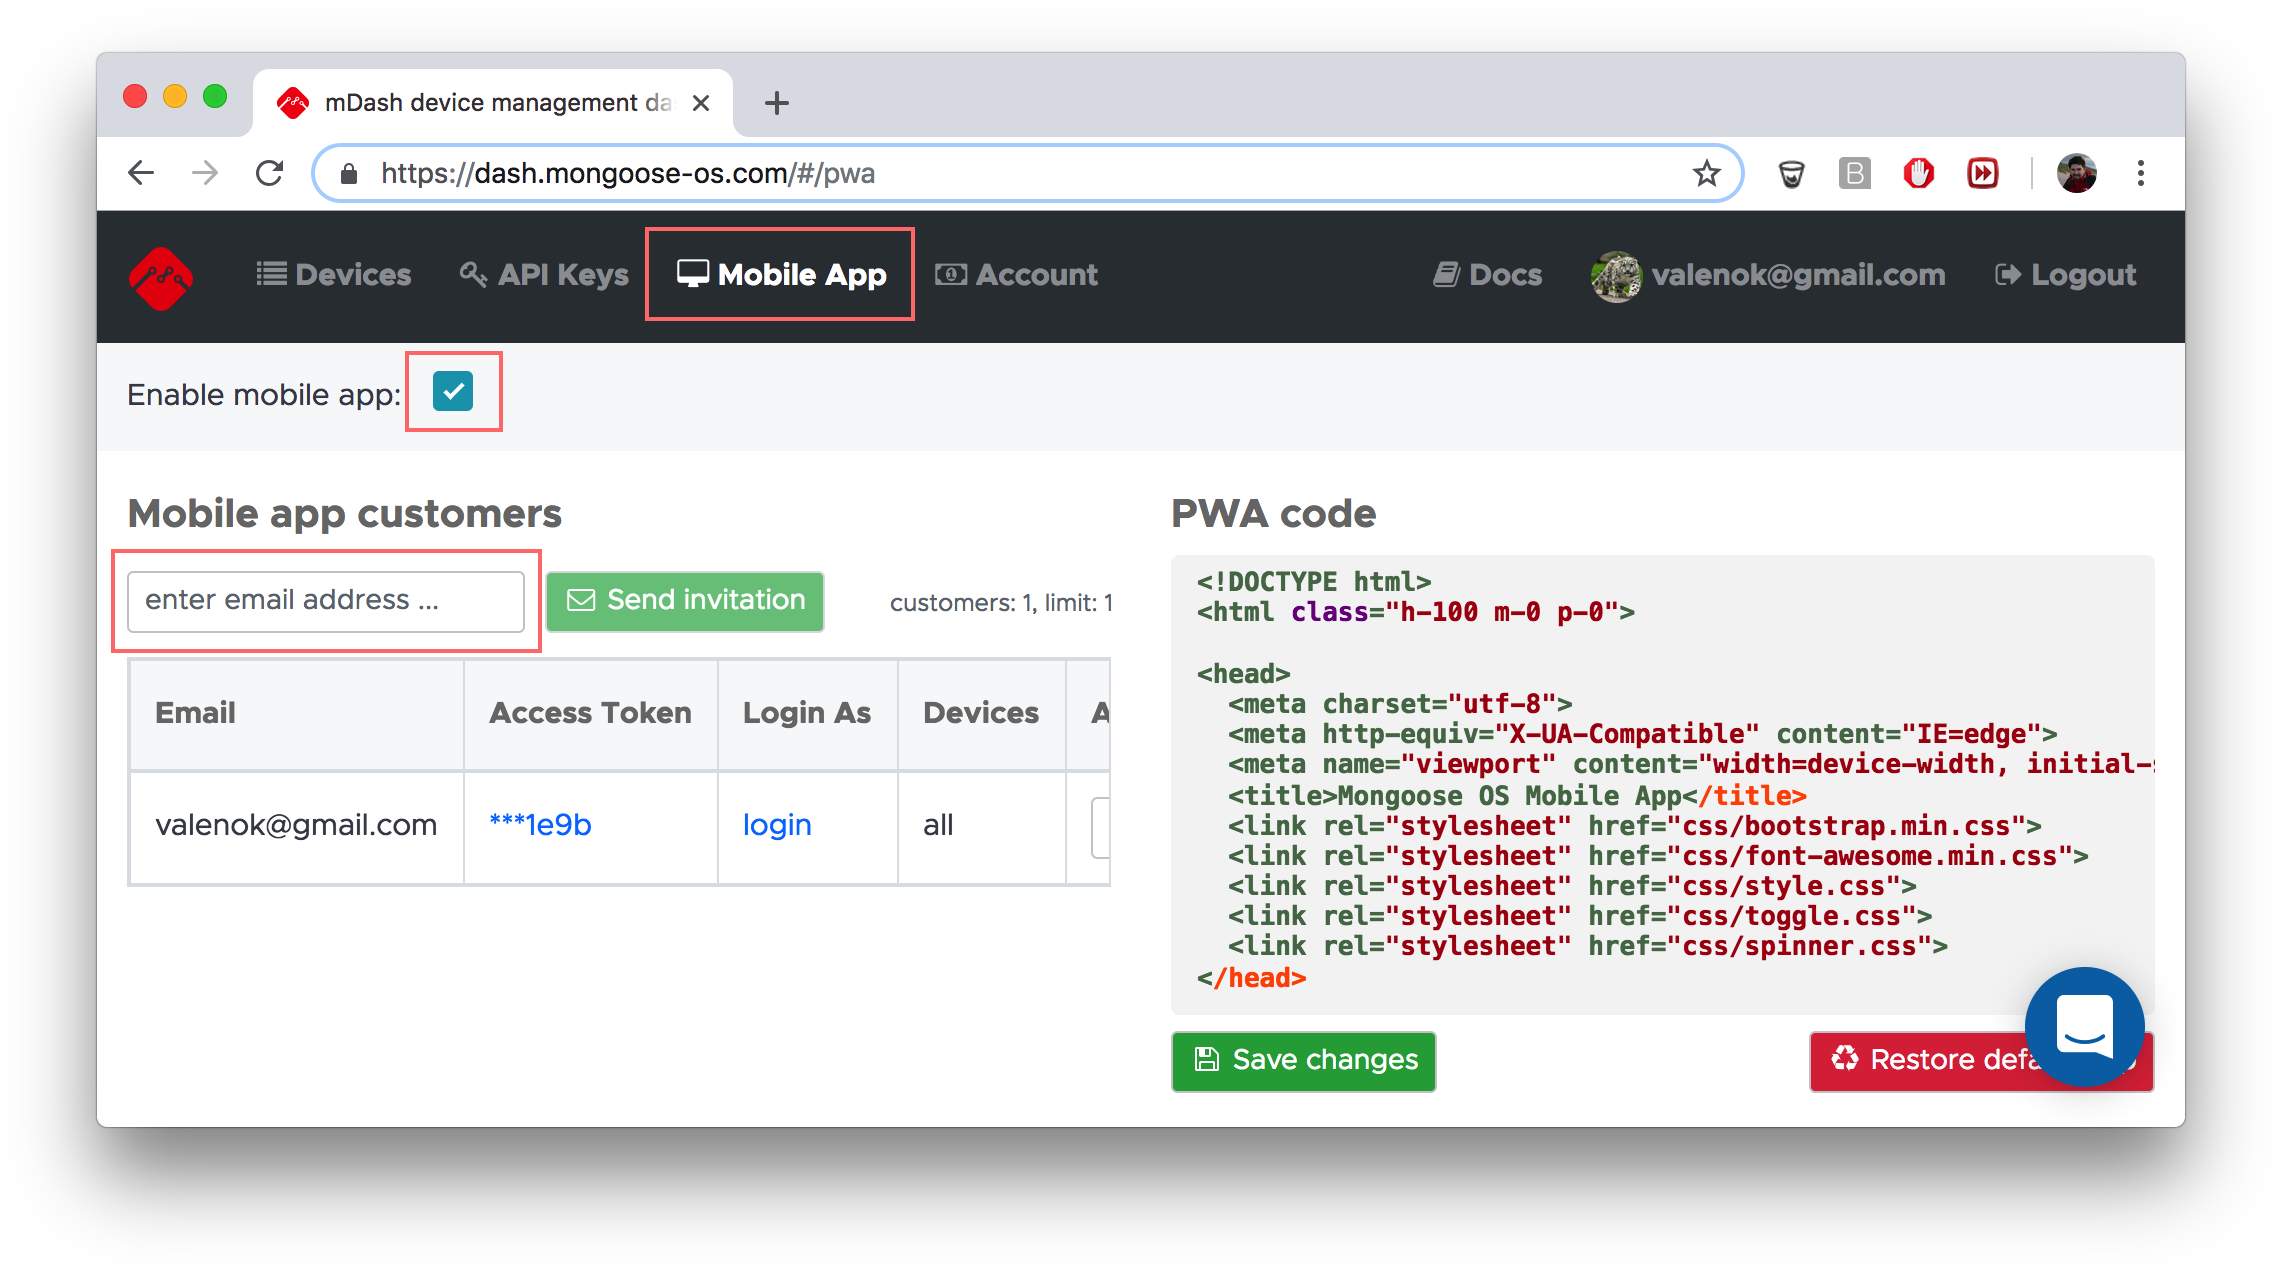The height and width of the screenshot is (1275, 2281).
Task: Bookmark page with the star icon
Action: (x=1707, y=173)
